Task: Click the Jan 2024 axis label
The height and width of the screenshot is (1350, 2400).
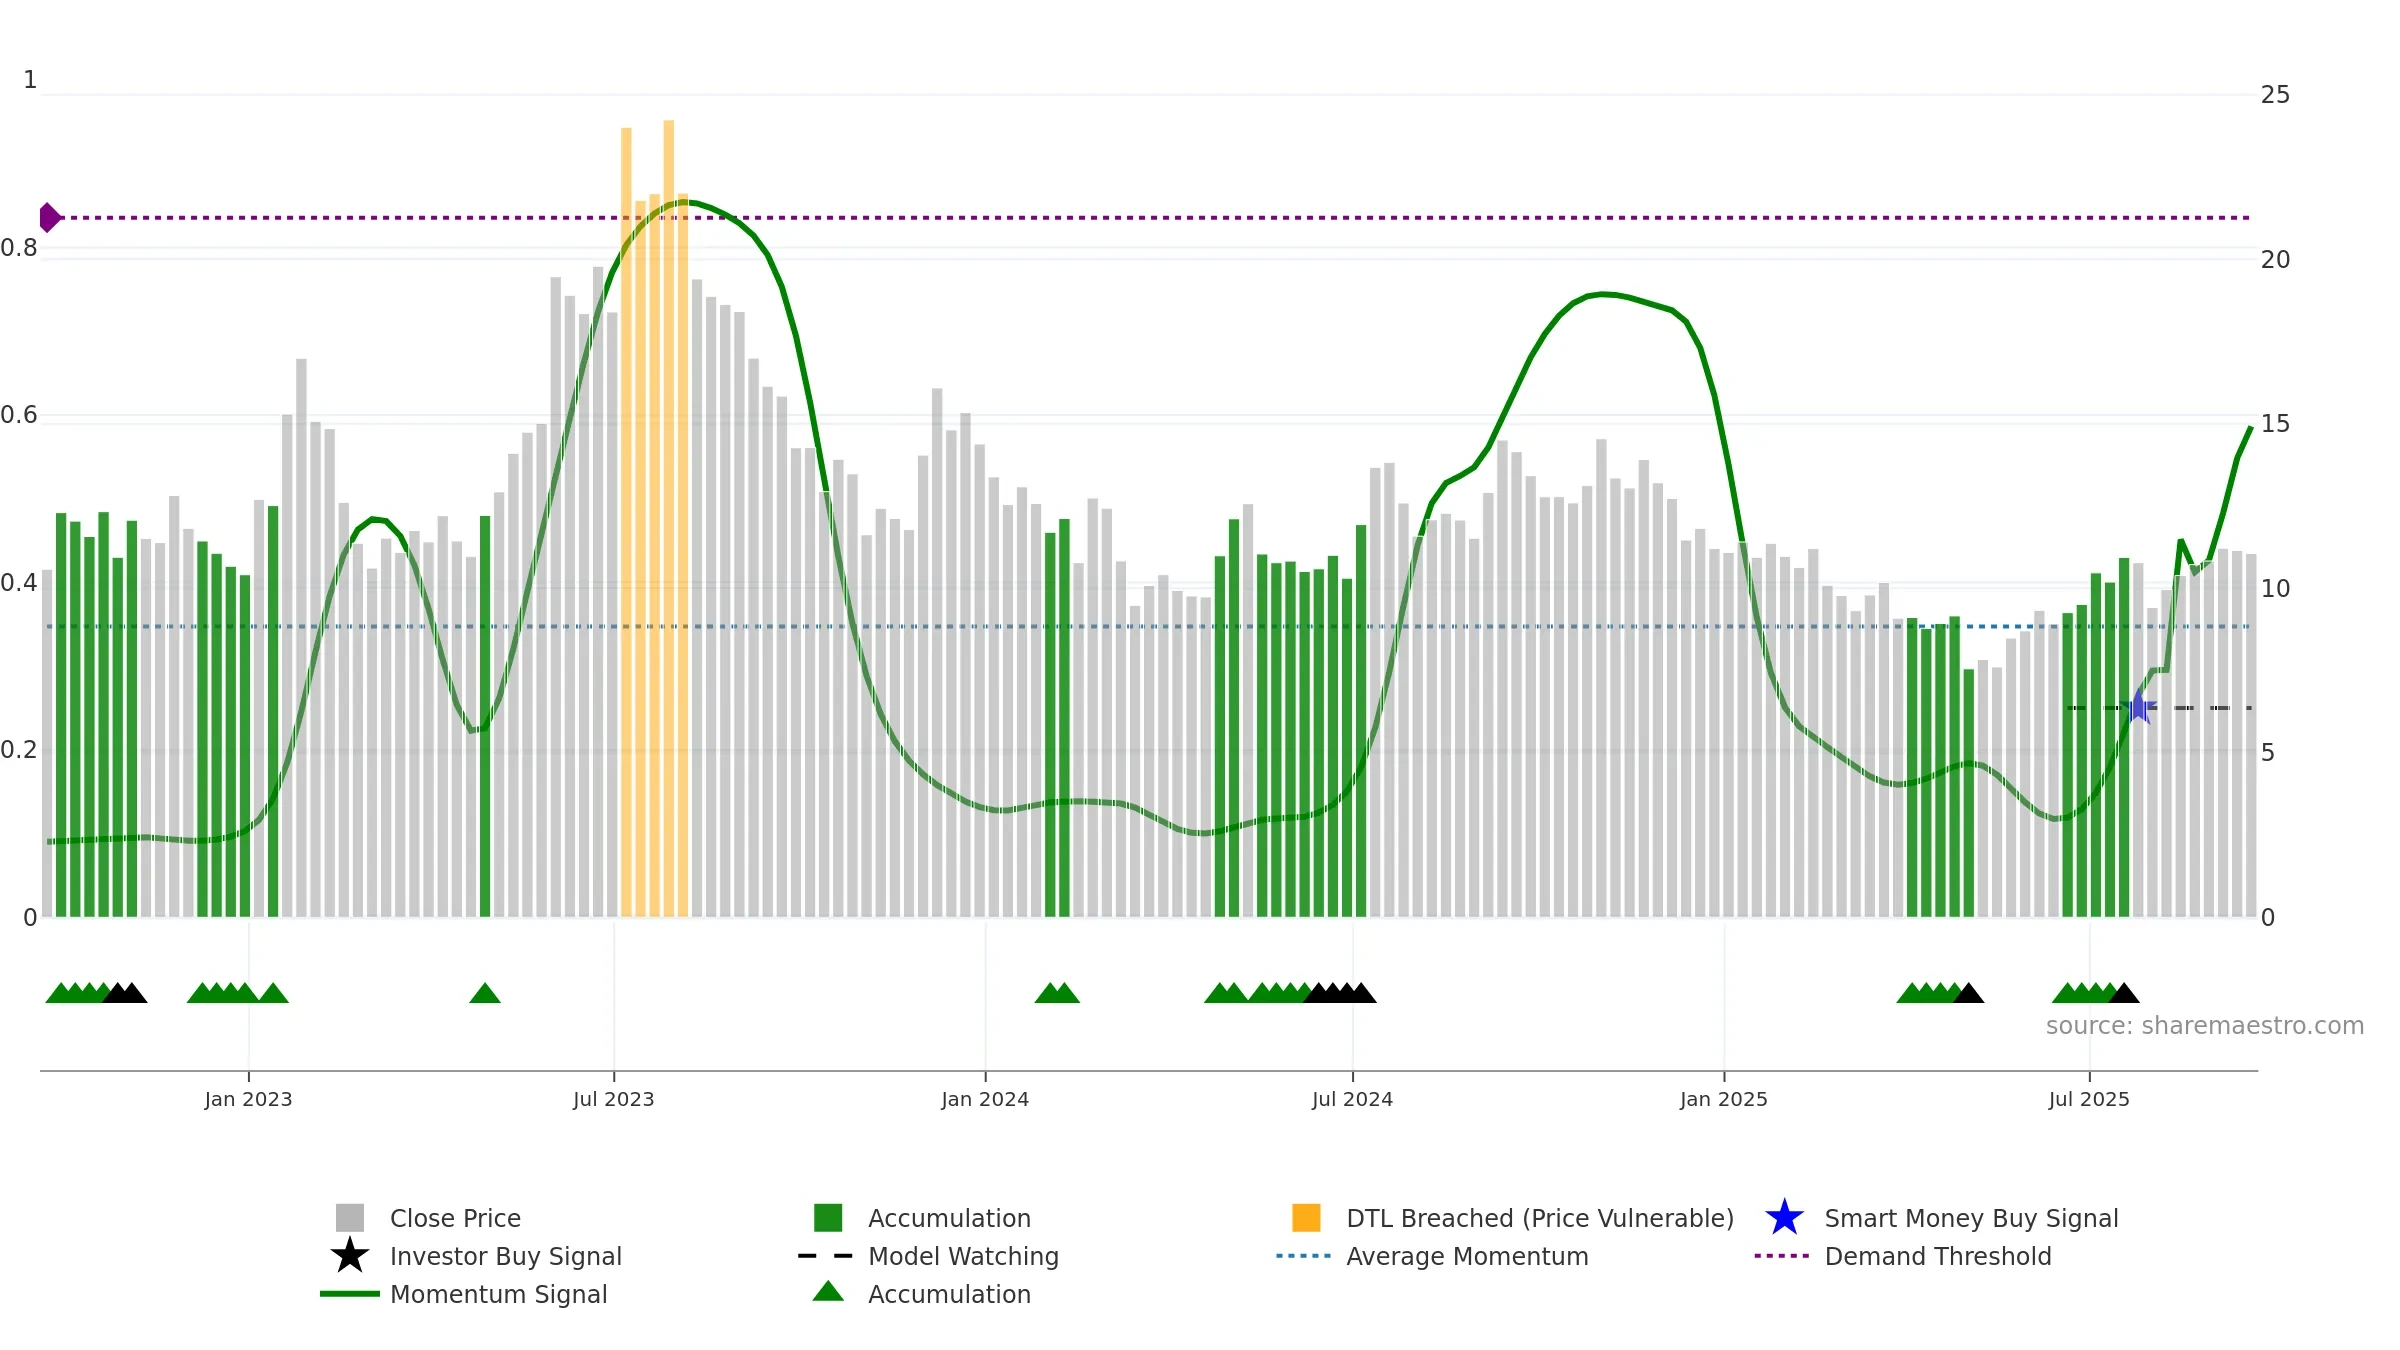Action: coord(985,1099)
